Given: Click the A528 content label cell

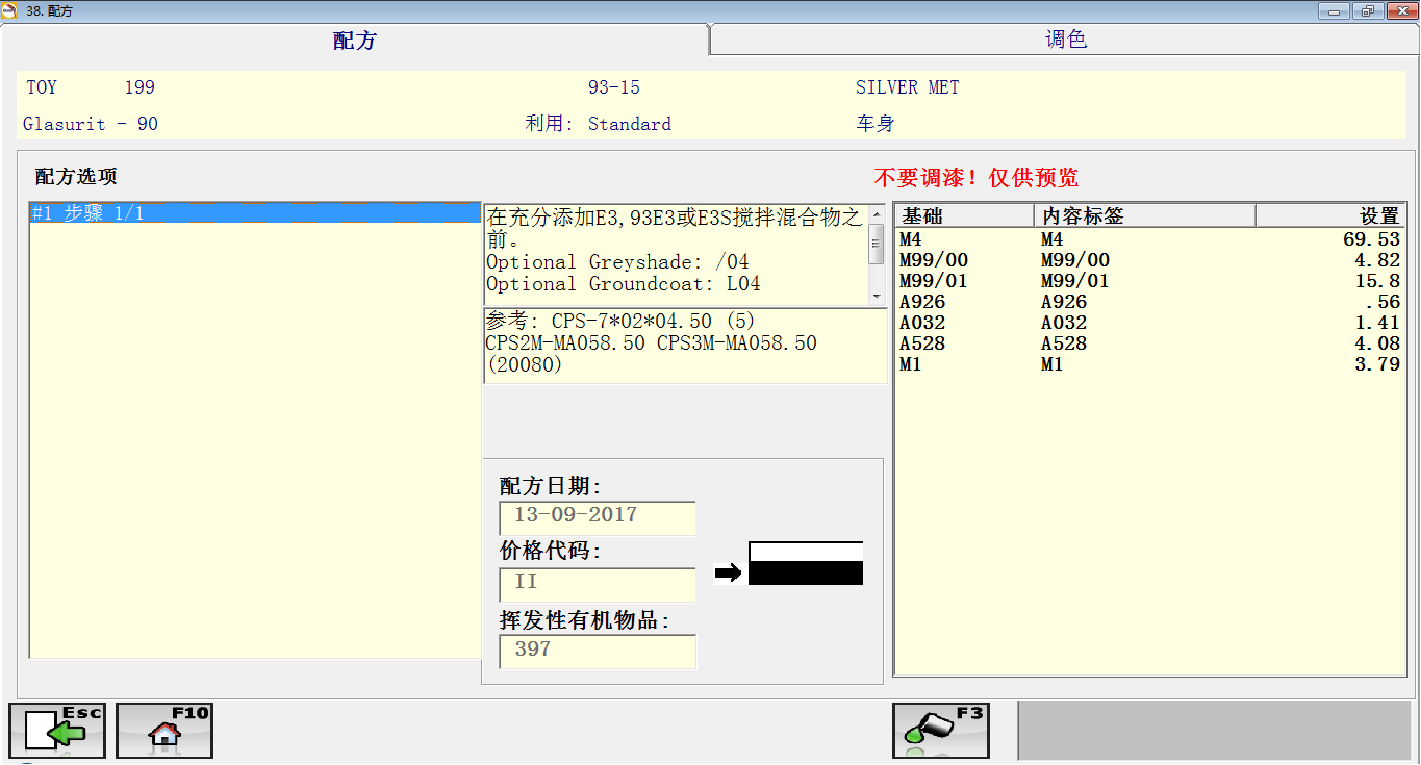Looking at the screenshot, I should 1063,344.
